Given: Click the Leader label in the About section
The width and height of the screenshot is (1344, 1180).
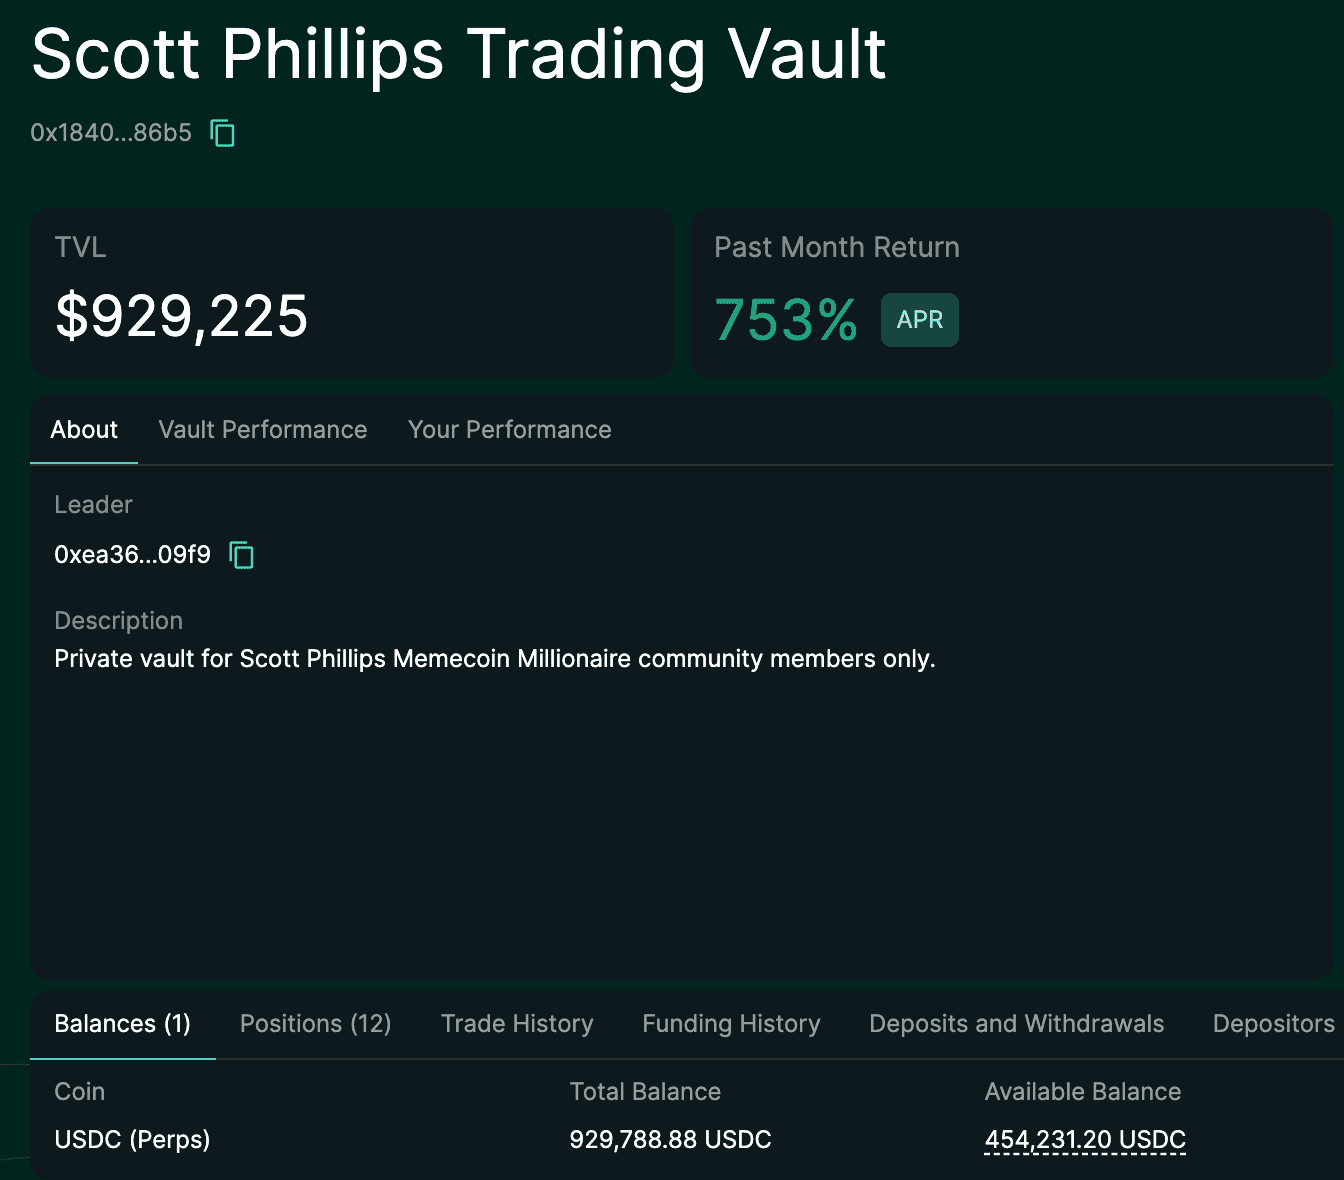Looking at the screenshot, I should click(x=93, y=504).
